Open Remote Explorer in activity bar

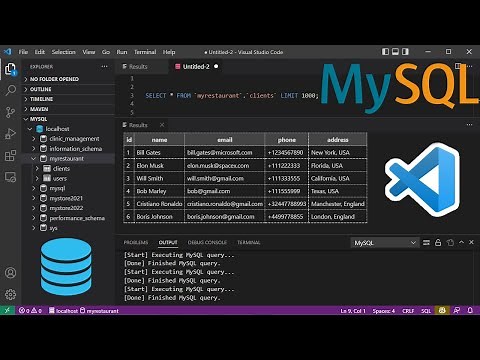pos(10,177)
